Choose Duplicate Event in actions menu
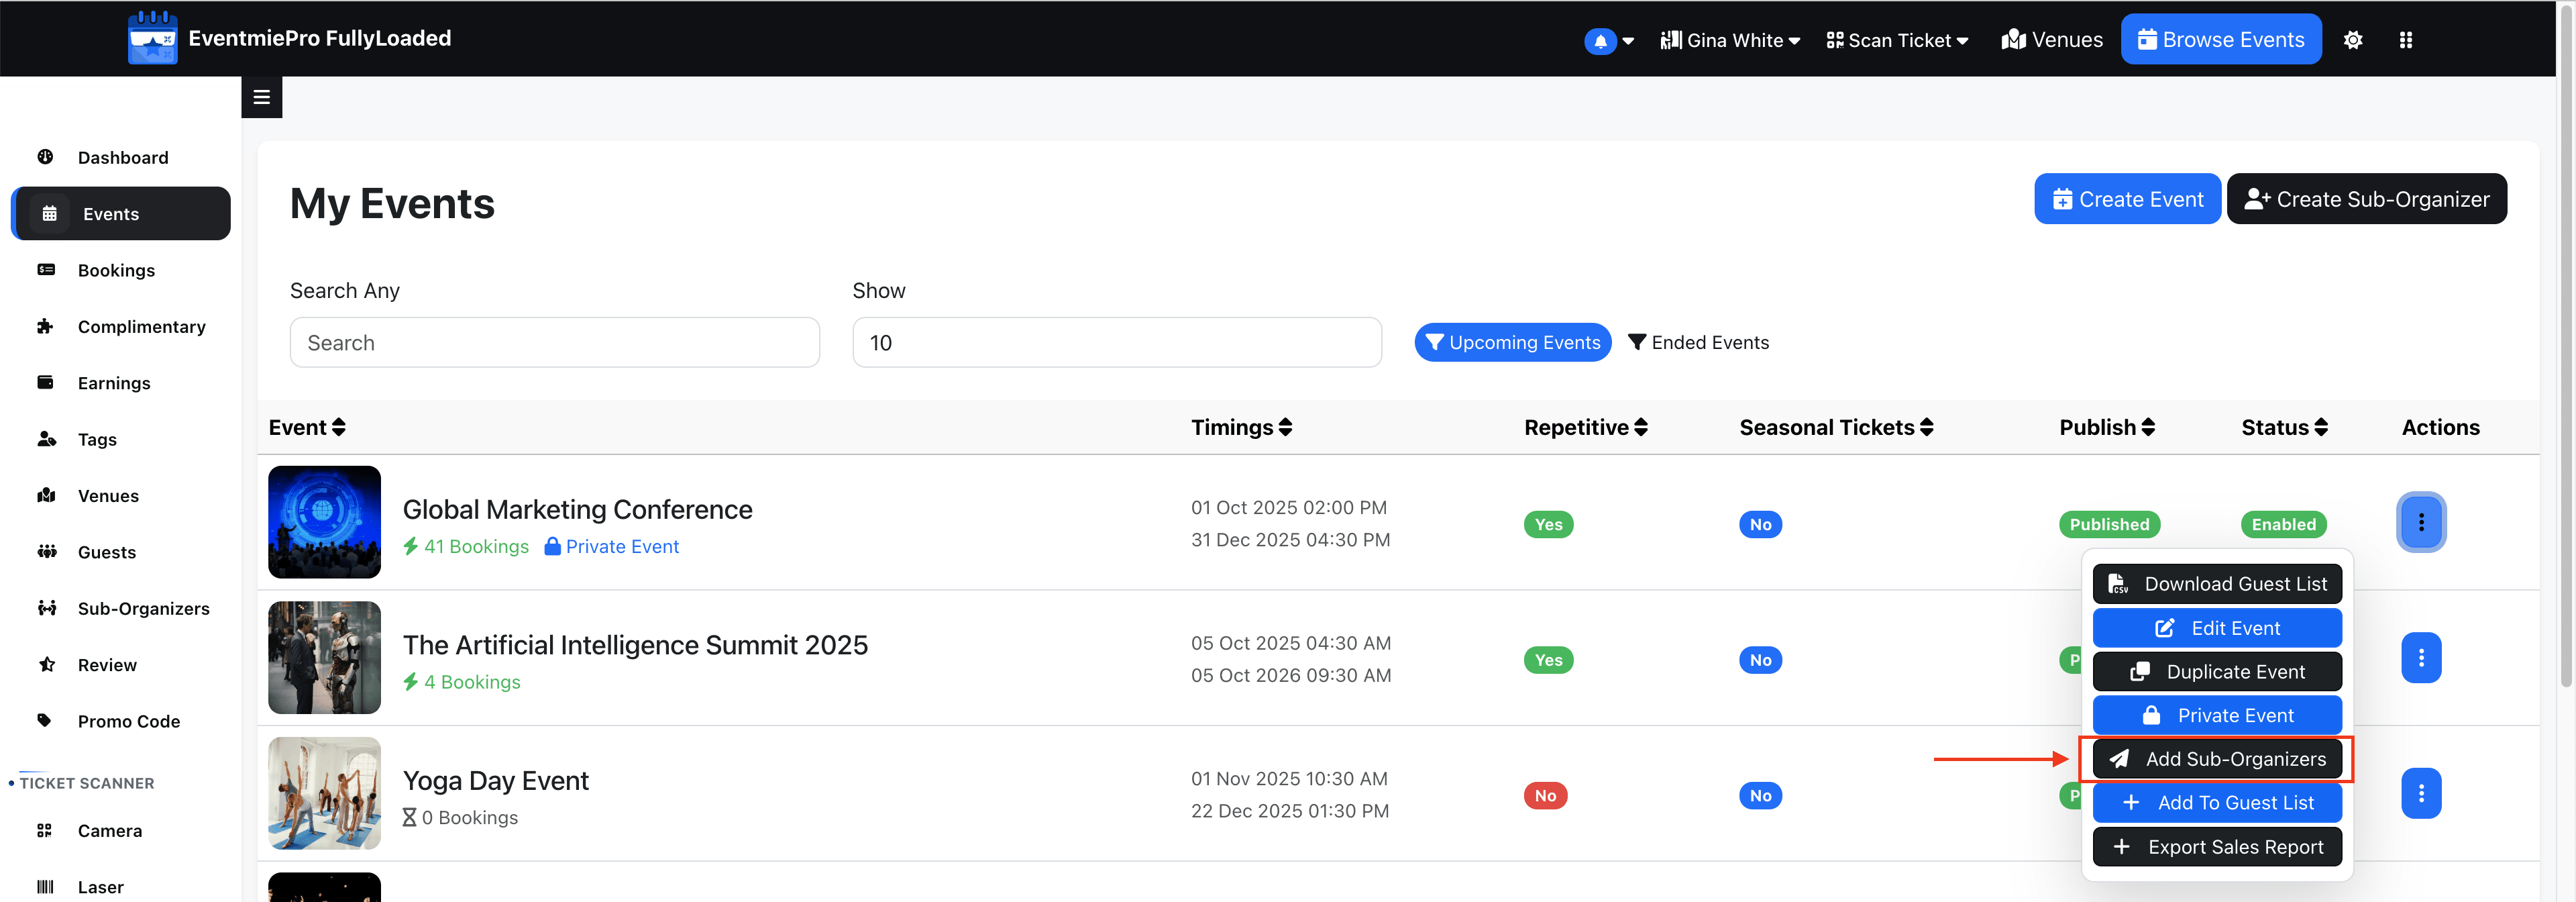The width and height of the screenshot is (2576, 902). pyautogui.click(x=2217, y=672)
